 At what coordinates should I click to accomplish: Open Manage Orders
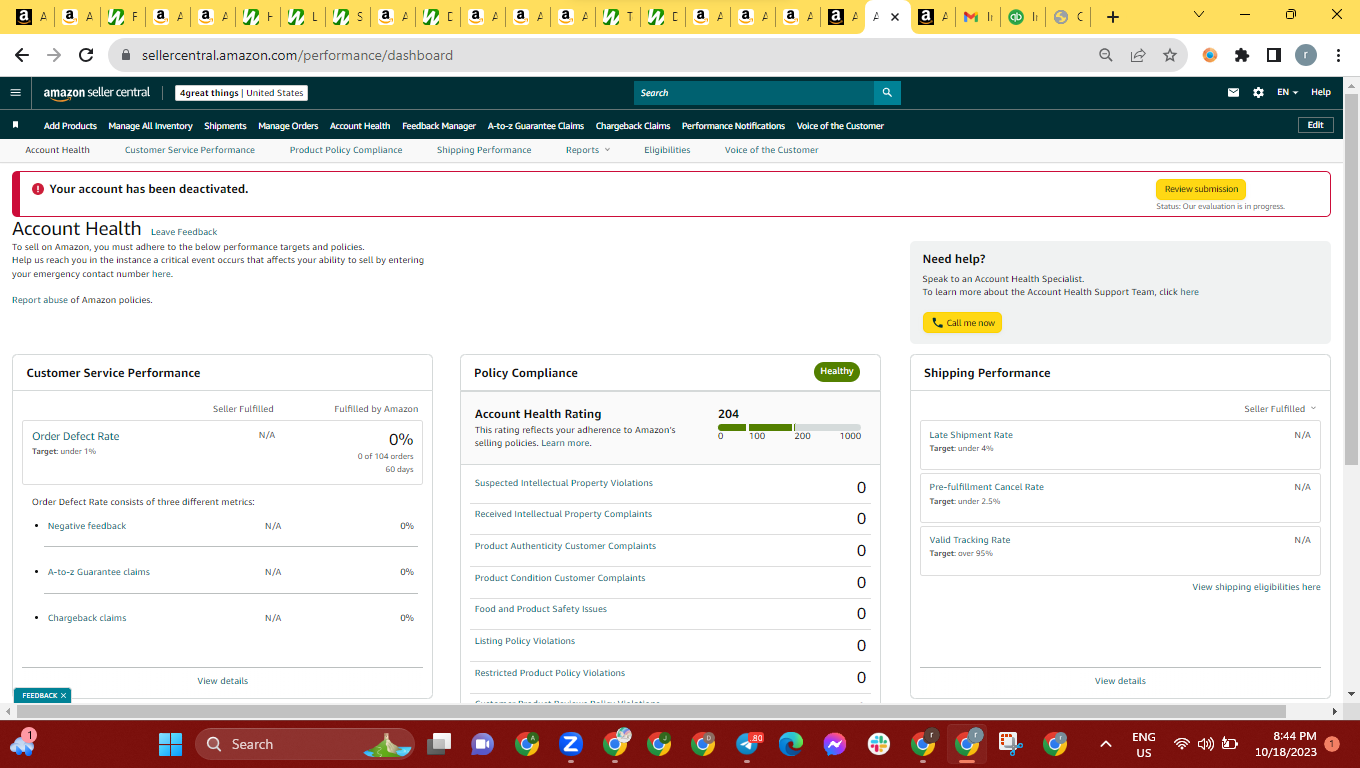288,126
